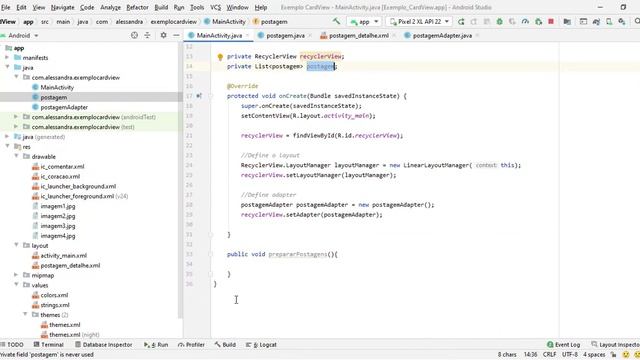This screenshot has height=360, width=640.
Task: Expand the androidTest package node
Action: pyautogui.click(x=16, y=117)
